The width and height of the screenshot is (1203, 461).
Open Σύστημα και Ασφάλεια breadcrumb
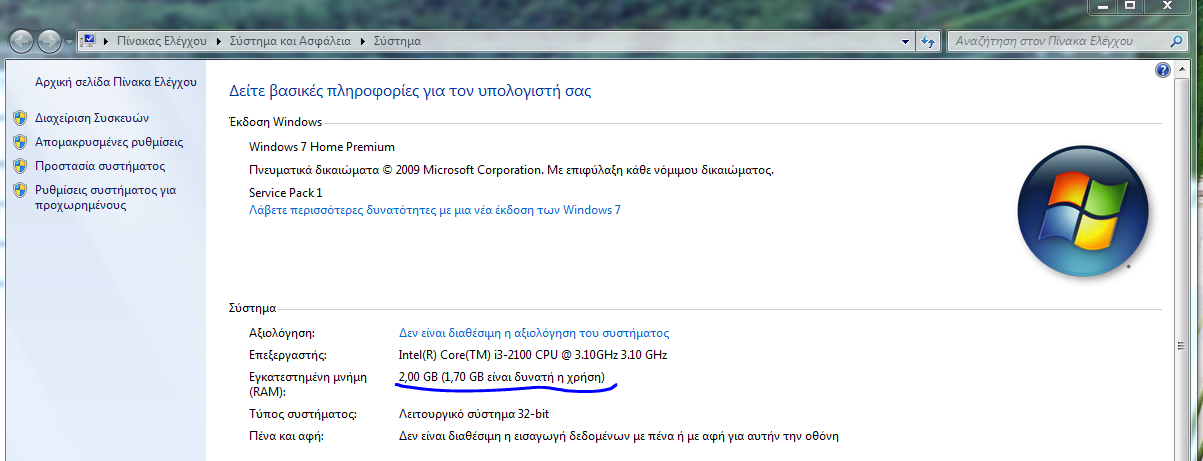[x=288, y=42]
